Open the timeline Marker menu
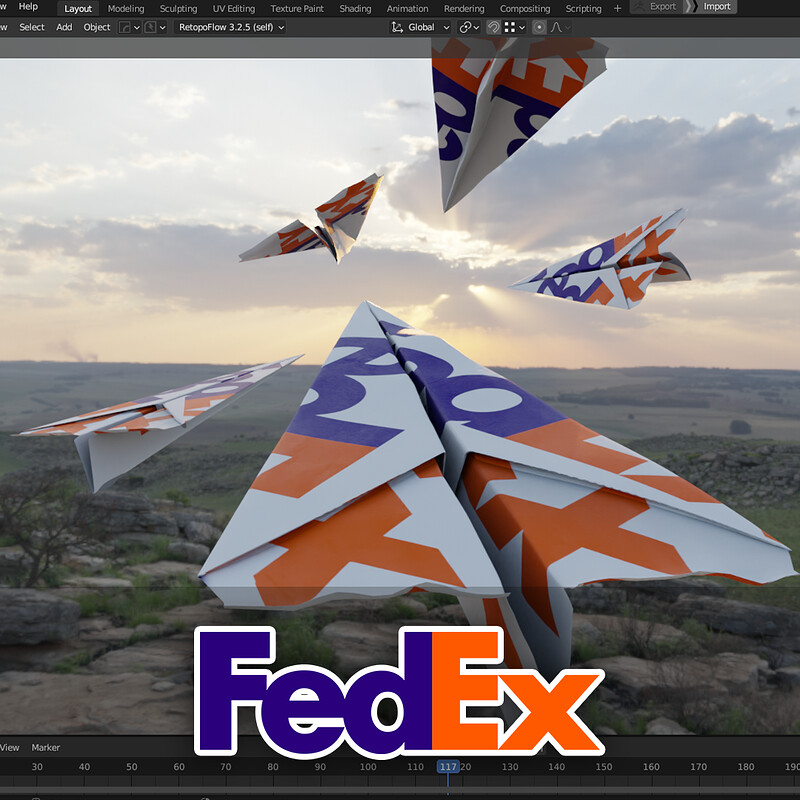The image size is (800, 800). 46,747
